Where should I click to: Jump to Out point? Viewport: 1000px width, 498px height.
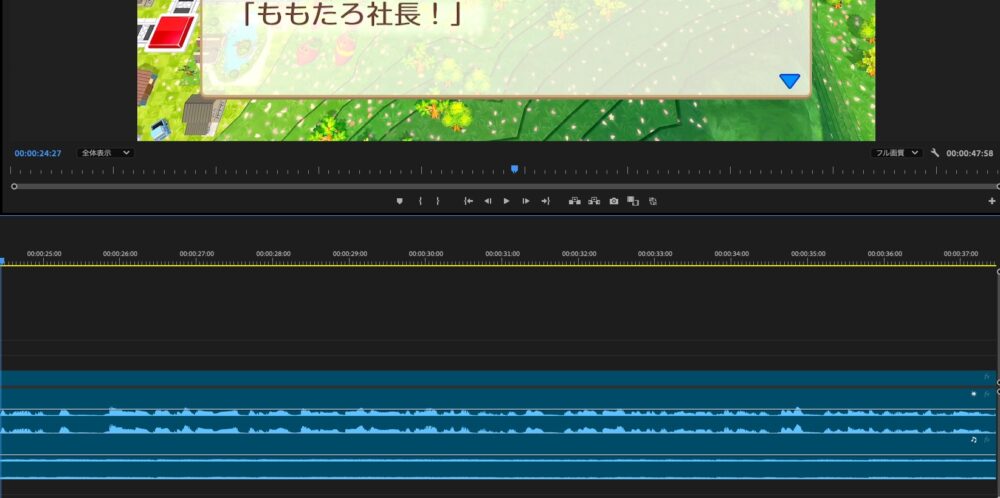tap(545, 201)
